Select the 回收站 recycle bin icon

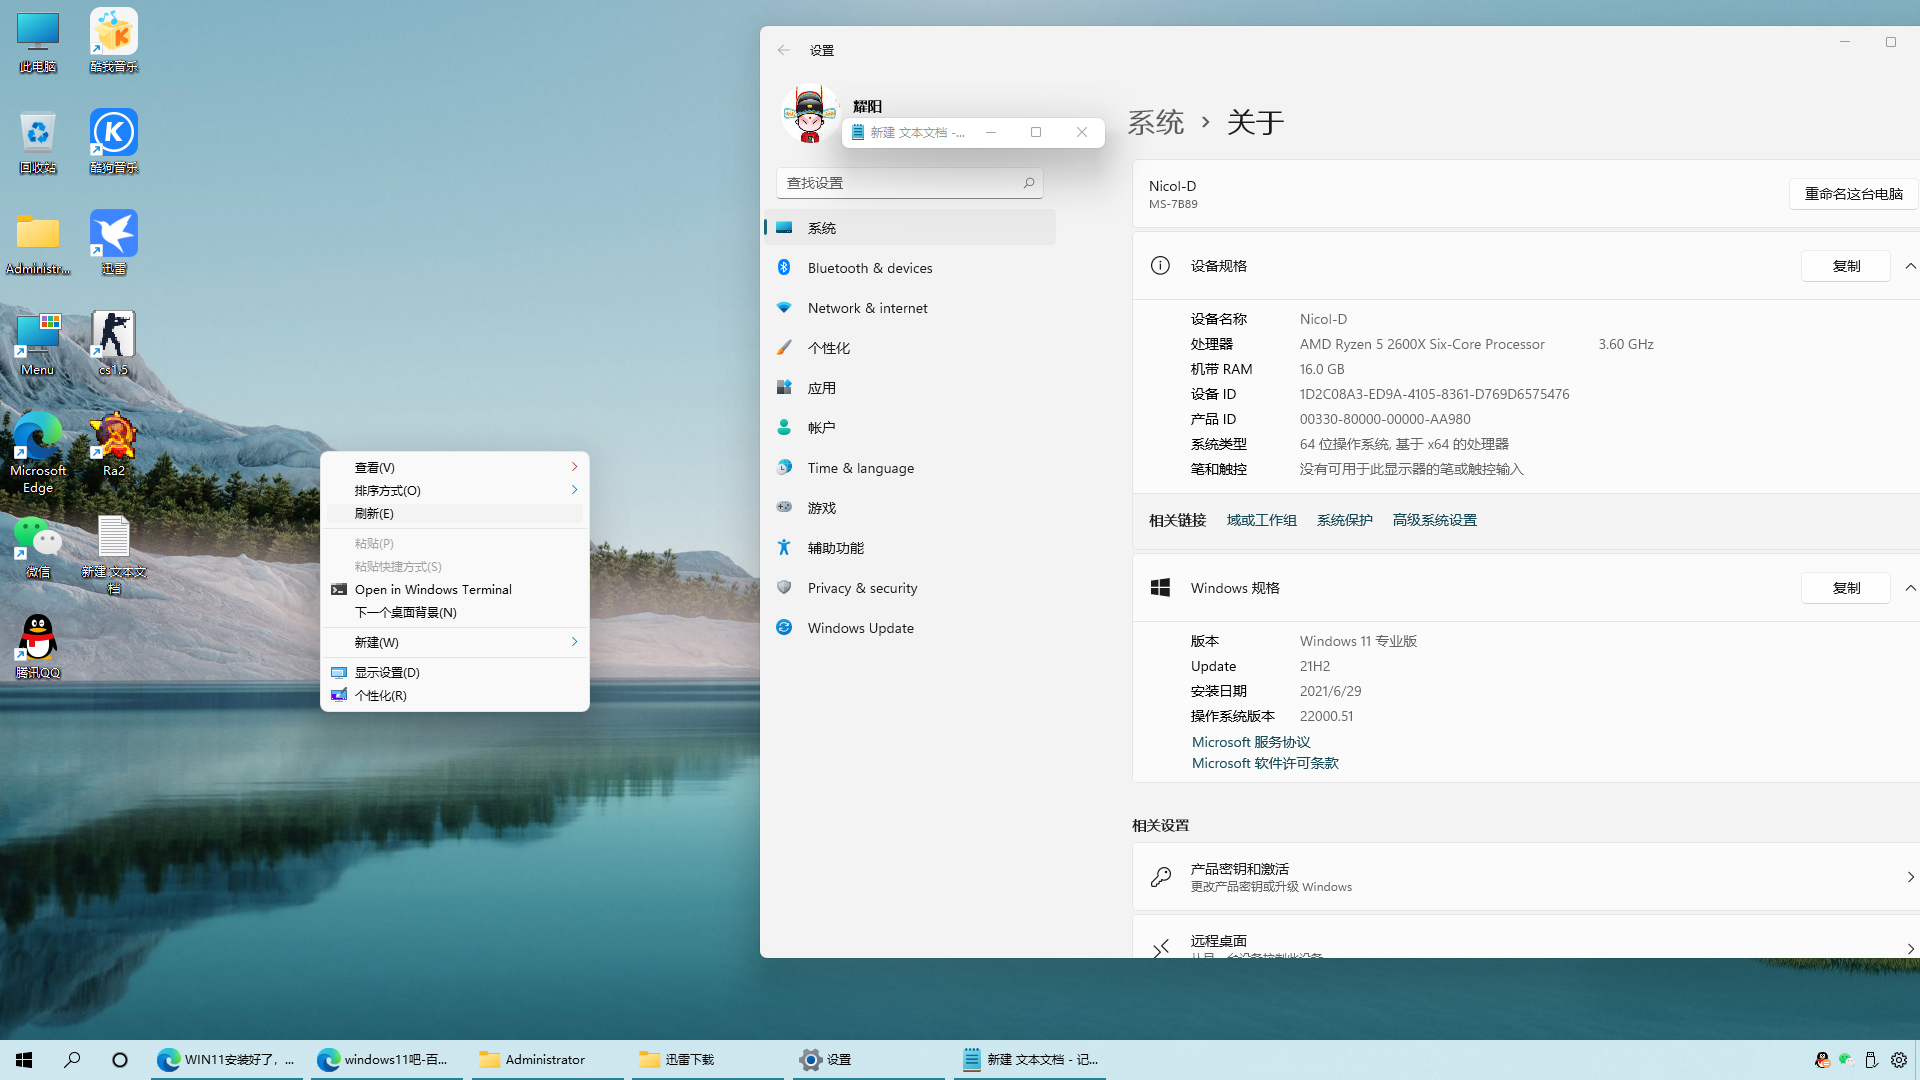(38, 143)
